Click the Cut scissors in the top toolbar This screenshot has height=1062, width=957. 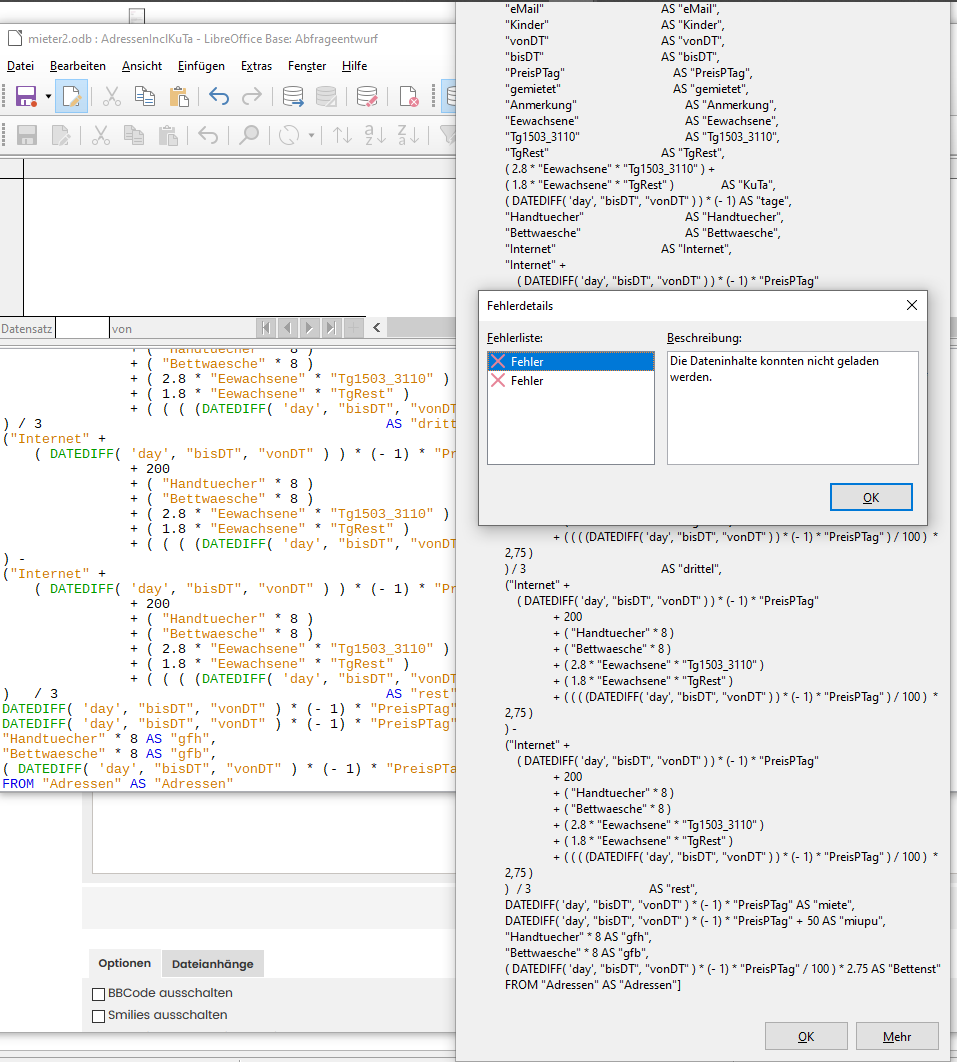[112, 96]
